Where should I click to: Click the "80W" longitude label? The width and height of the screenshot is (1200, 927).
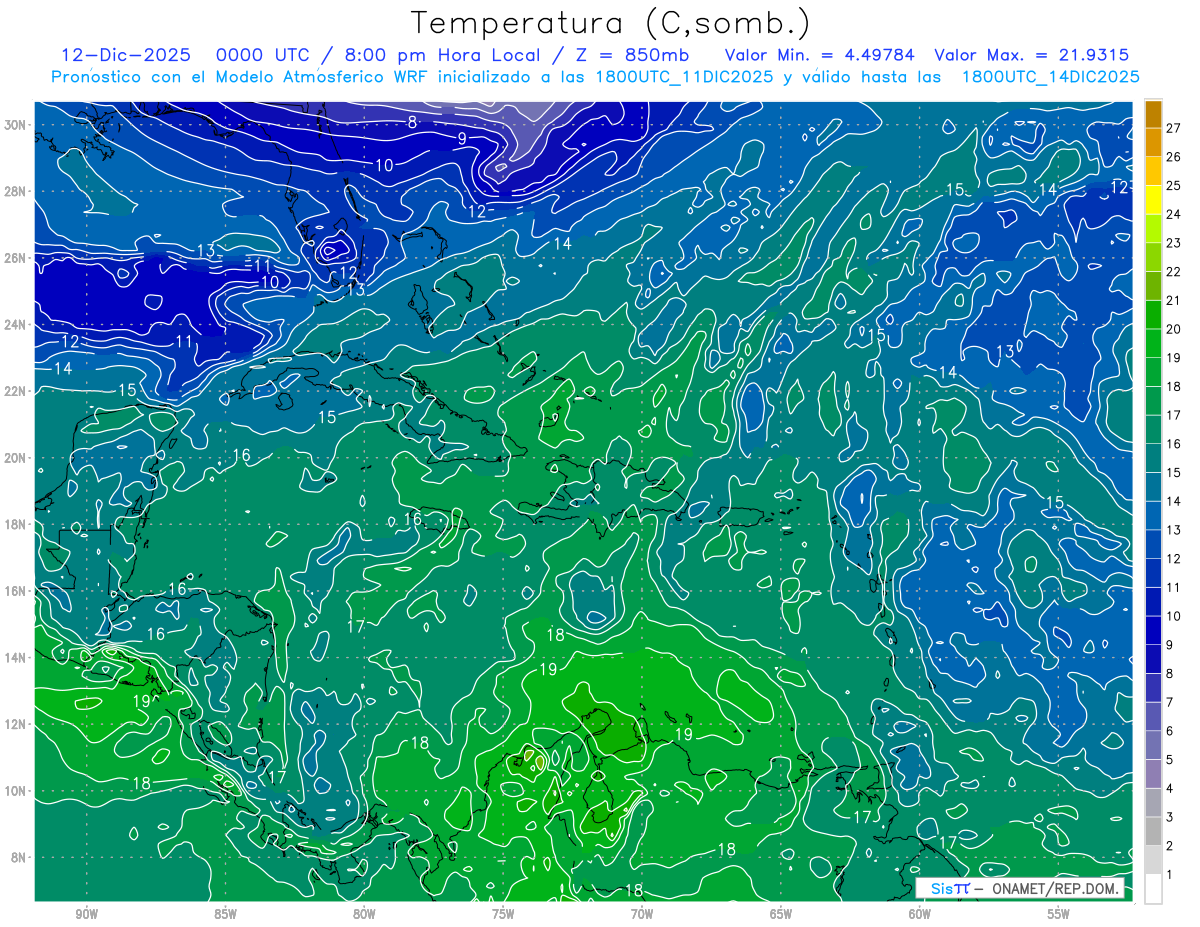[364, 914]
